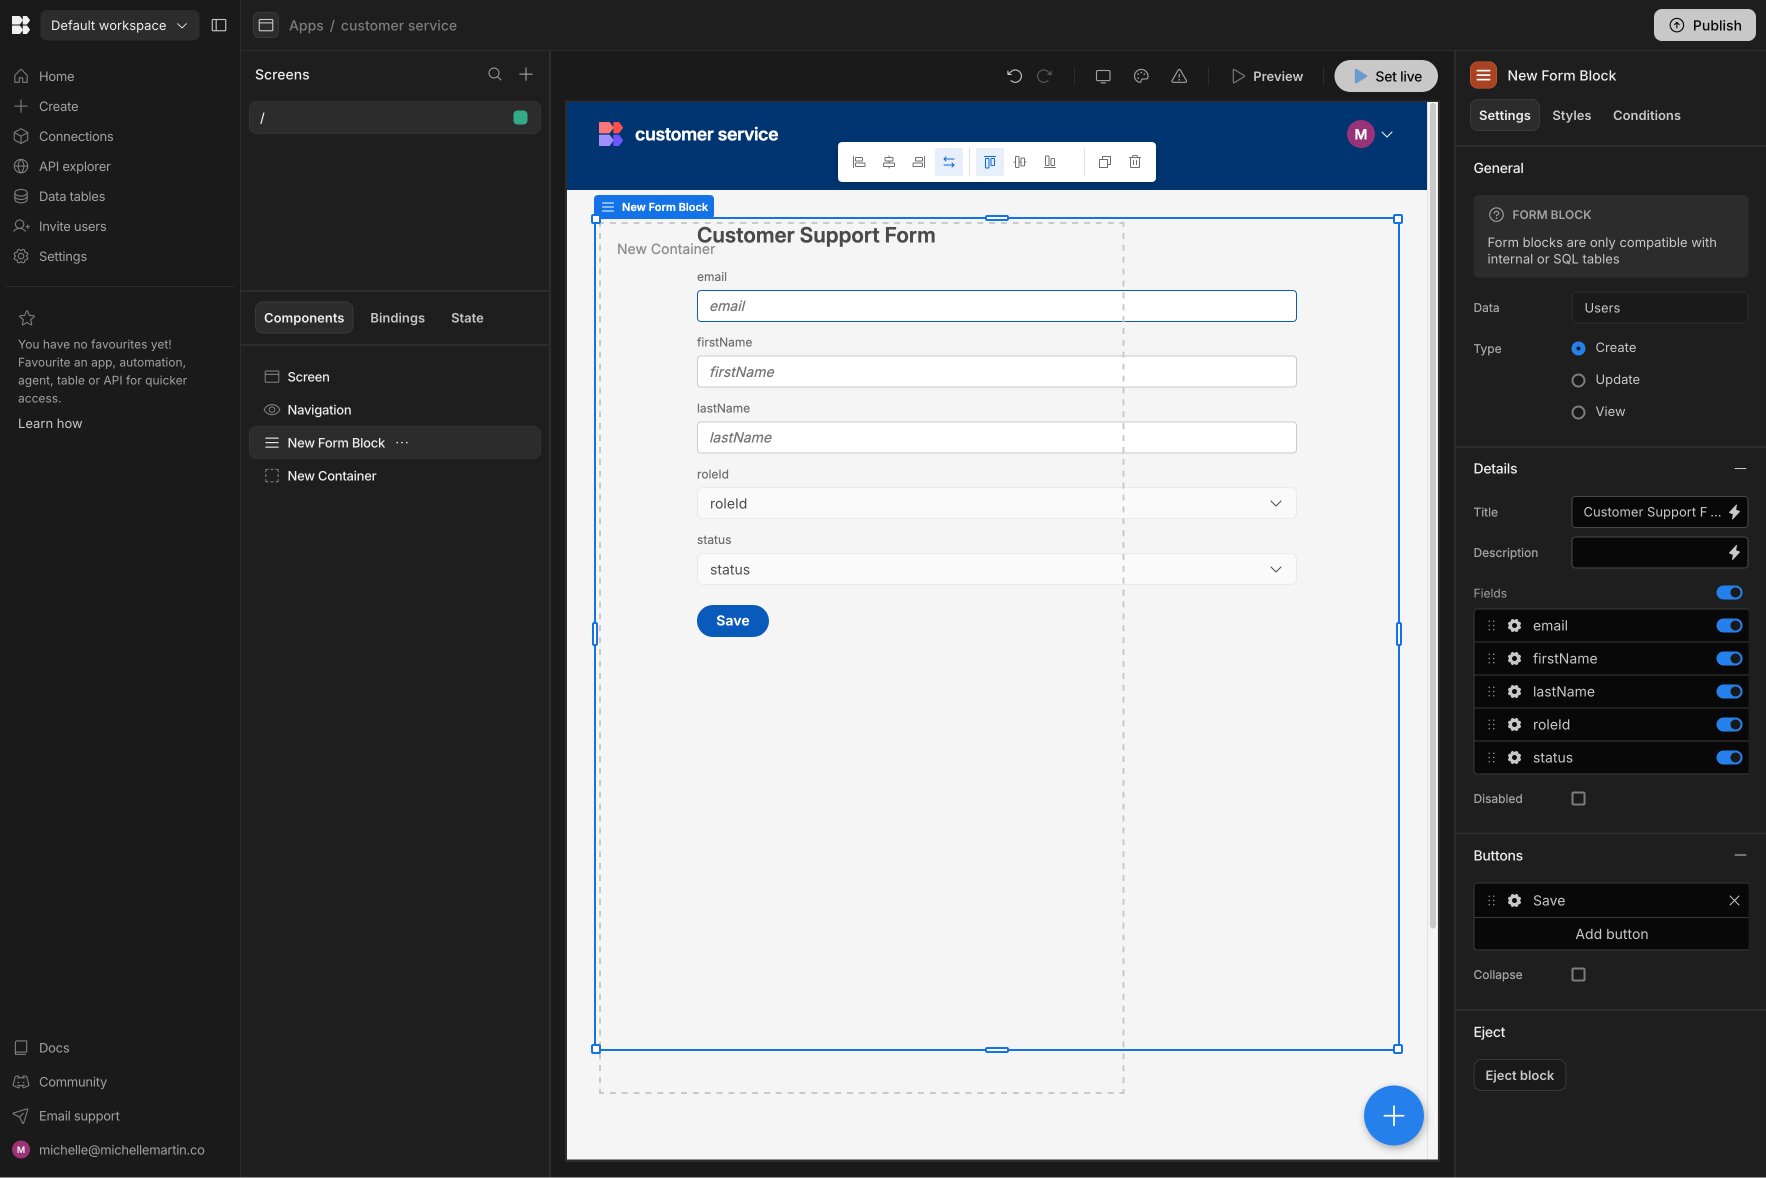This screenshot has height=1178, width=1766.
Task: Toggle horizontal stretch arrows icon
Action: click(949, 162)
